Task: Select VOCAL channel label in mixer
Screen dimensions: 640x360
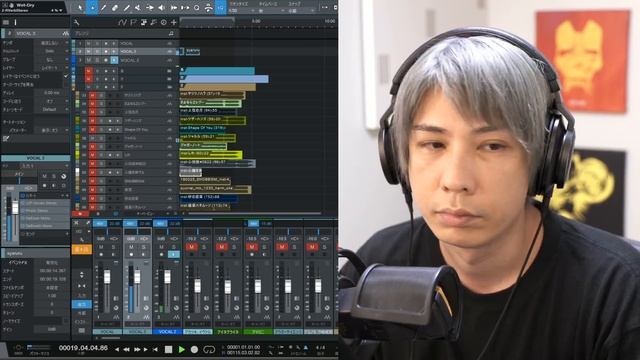Action: [107, 332]
